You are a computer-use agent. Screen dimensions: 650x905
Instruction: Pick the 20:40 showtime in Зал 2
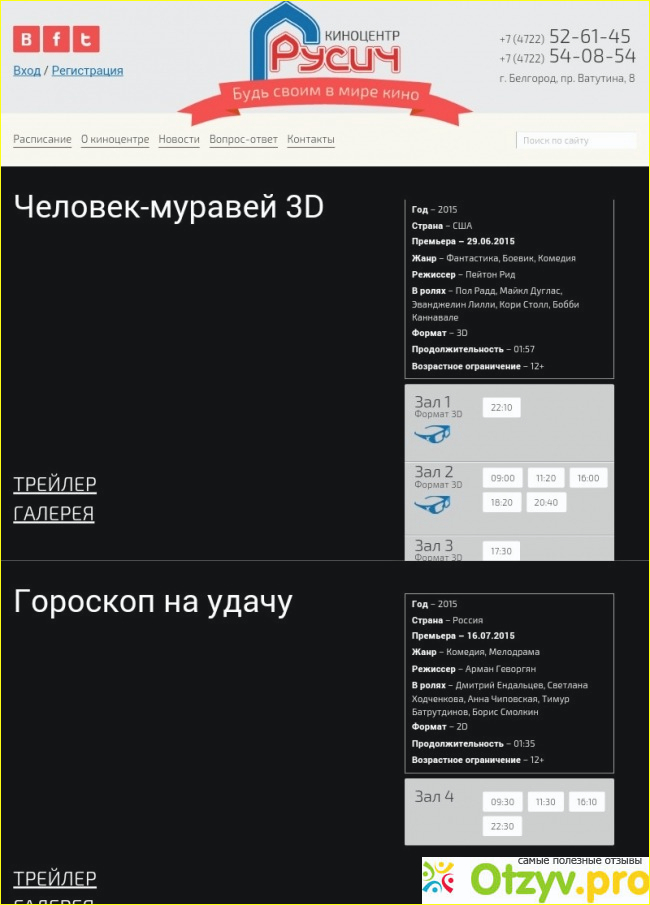[546, 502]
